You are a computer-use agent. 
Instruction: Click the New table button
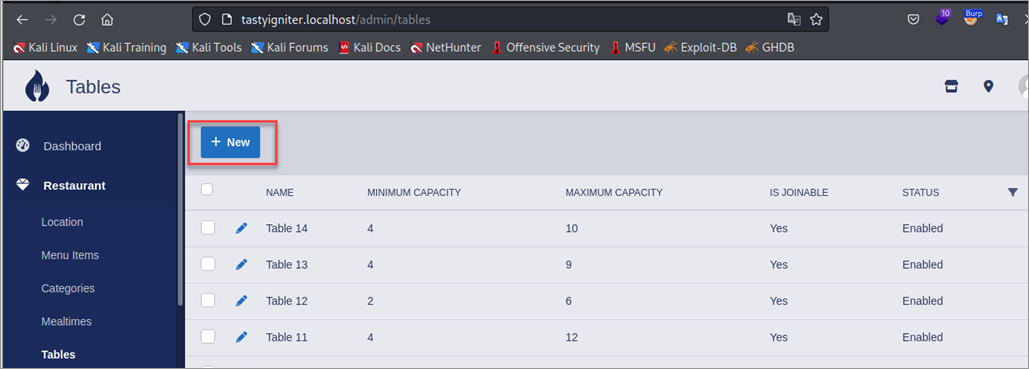pos(230,142)
